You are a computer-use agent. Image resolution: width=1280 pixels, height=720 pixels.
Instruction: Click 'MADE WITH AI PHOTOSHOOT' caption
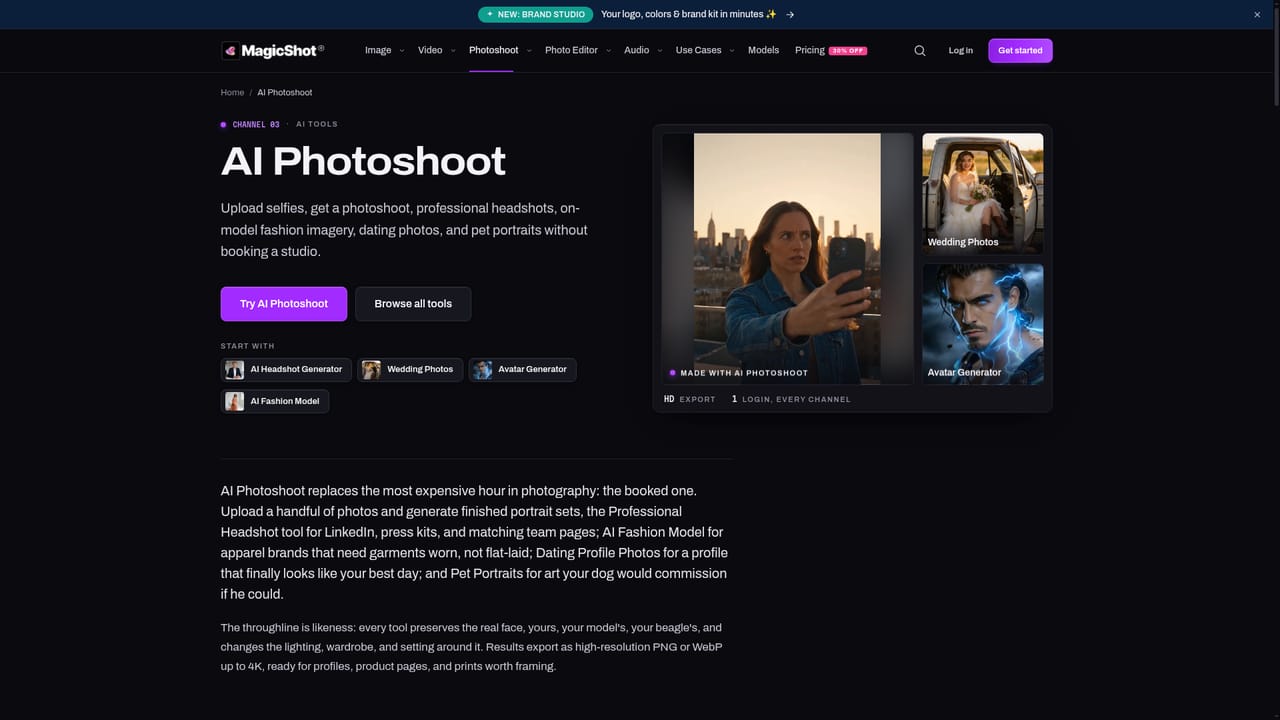coord(744,373)
